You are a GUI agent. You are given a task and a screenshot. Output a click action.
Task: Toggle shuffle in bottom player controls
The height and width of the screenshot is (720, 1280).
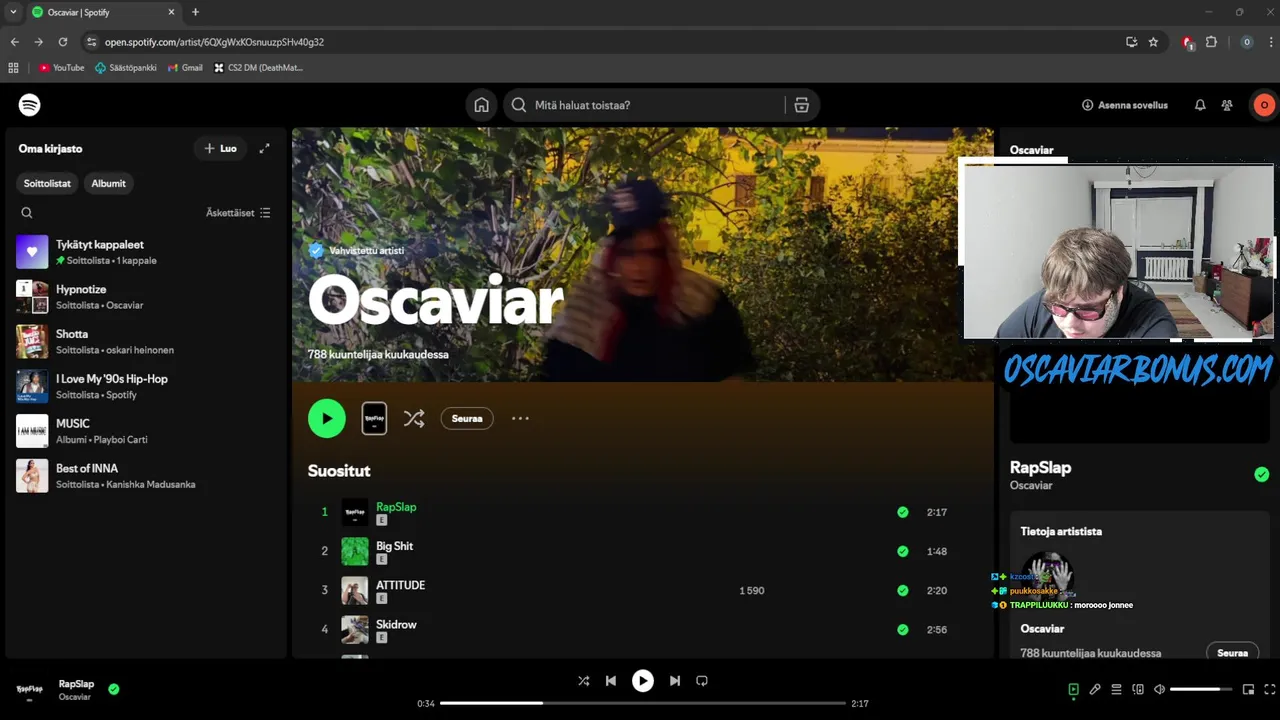click(583, 681)
